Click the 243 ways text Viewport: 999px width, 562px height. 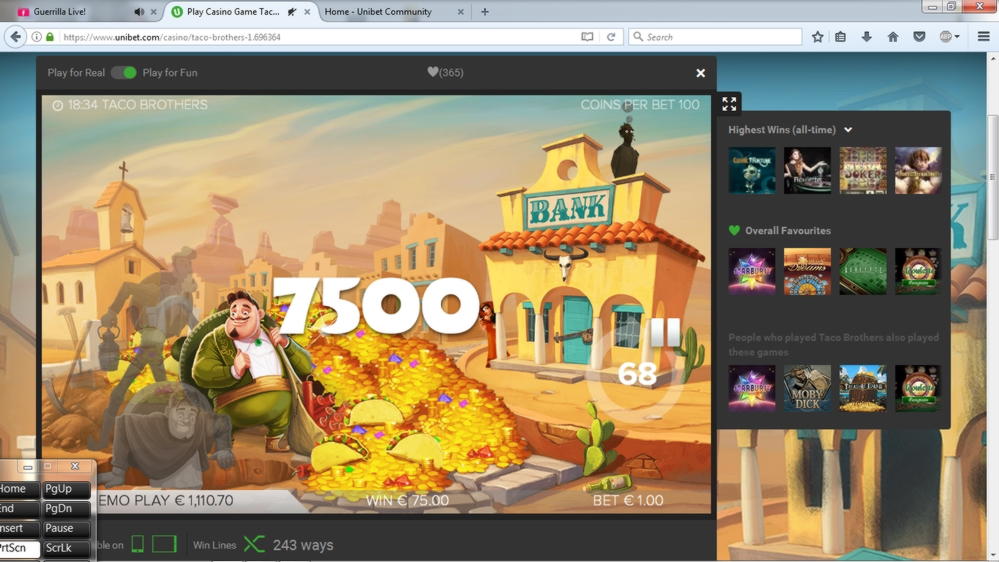click(x=303, y=545)
